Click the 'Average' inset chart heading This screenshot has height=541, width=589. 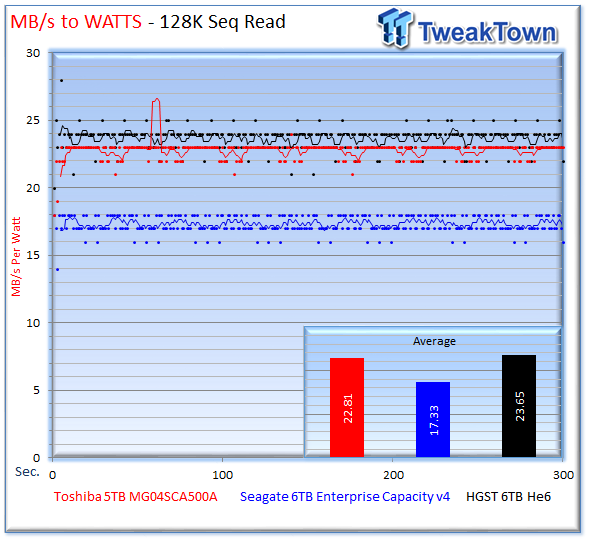[x=434, y=341]
